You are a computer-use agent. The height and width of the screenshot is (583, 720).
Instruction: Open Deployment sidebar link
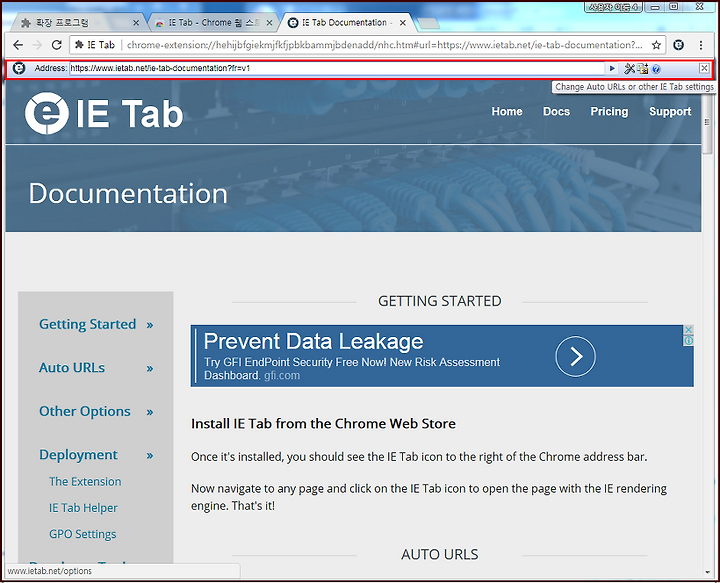[x=78, y=454]
